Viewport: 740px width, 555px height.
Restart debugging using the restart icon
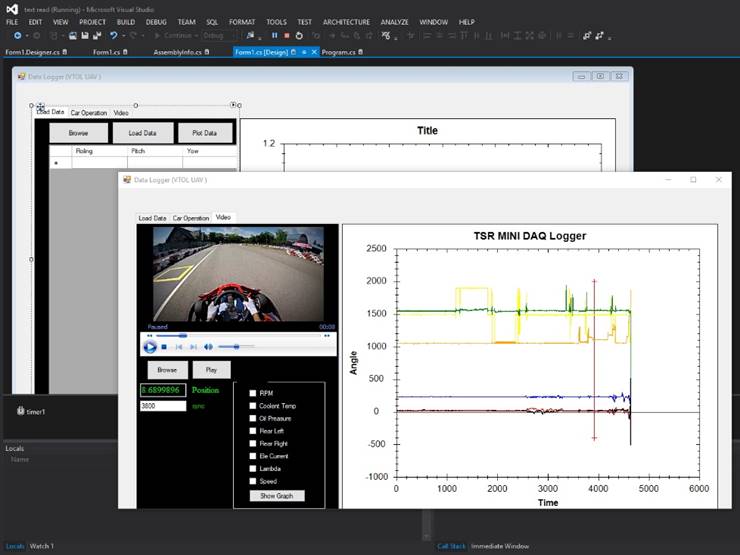pyautogui.click(x=298, y=35)
